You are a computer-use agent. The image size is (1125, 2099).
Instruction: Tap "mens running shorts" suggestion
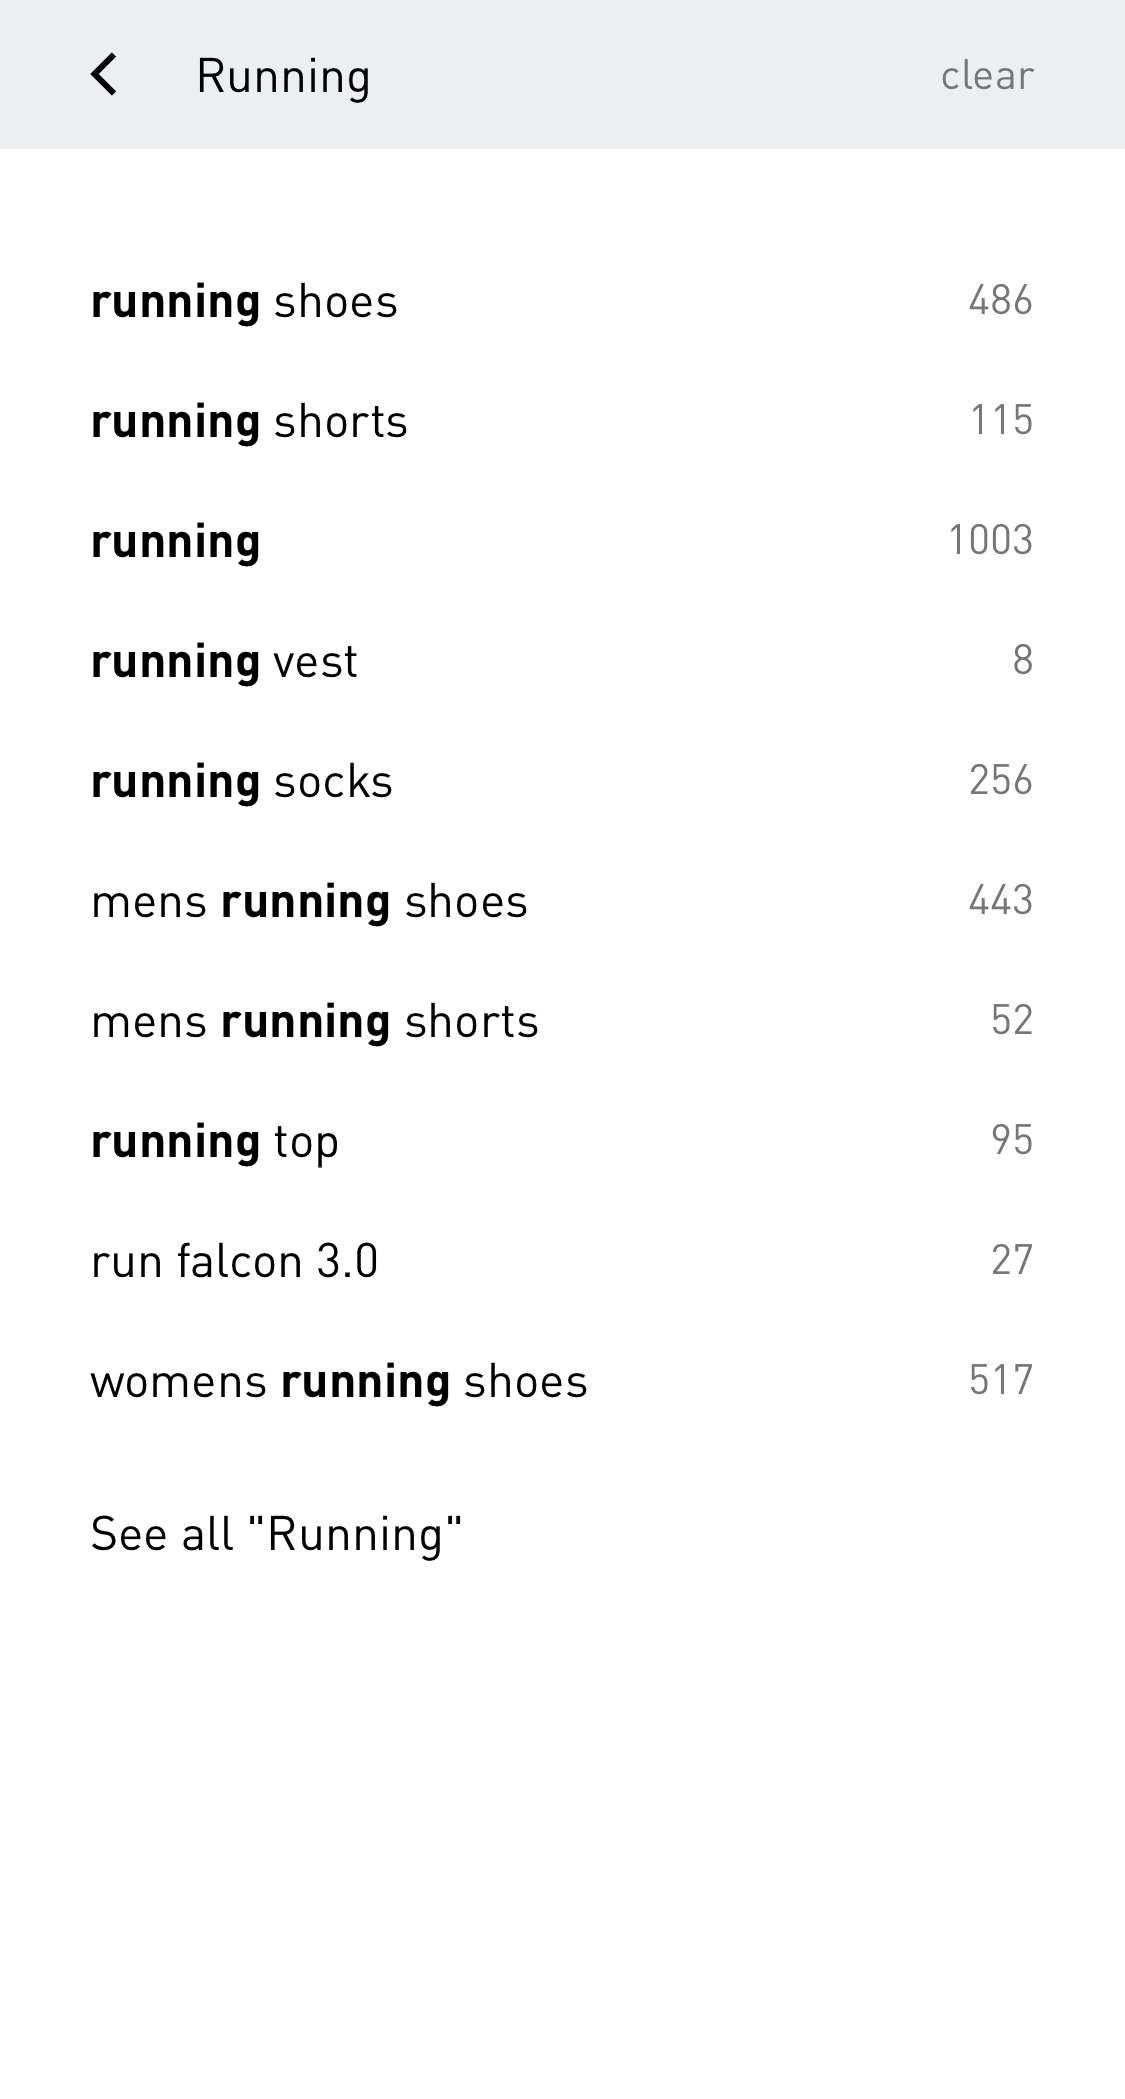315,1022
